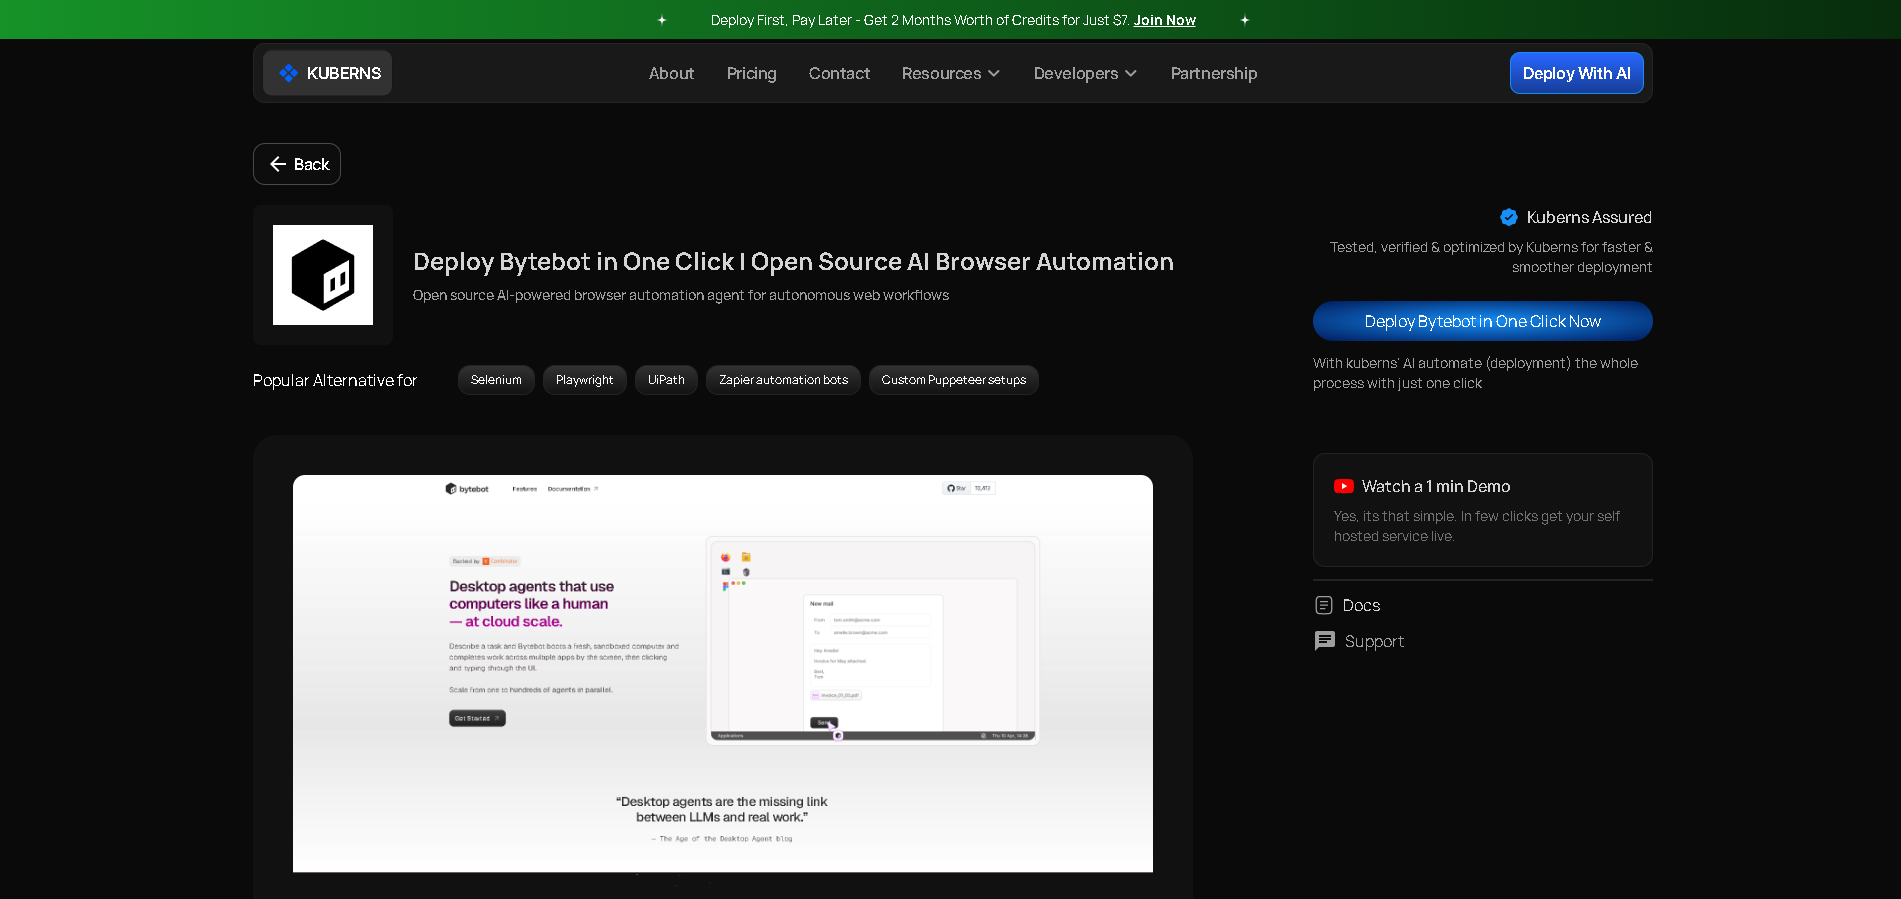Click the sparkle star left of banner
This screenshot has width=1901, height=899.
[661, 20]
